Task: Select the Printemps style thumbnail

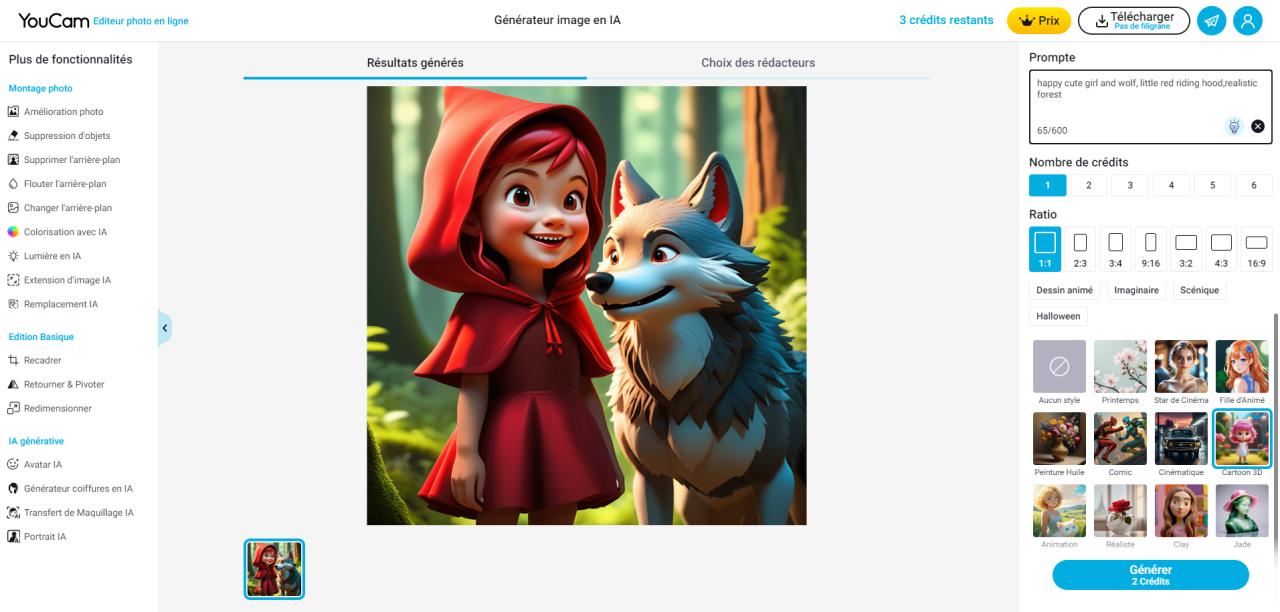Action: pyautogui.click(x=1120, y=366)
